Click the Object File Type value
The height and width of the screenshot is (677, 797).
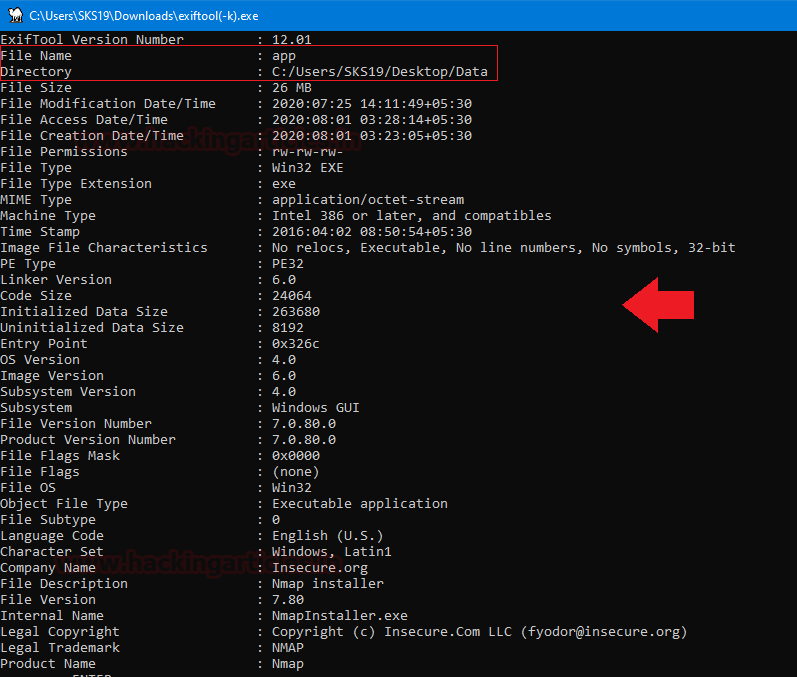360,504
